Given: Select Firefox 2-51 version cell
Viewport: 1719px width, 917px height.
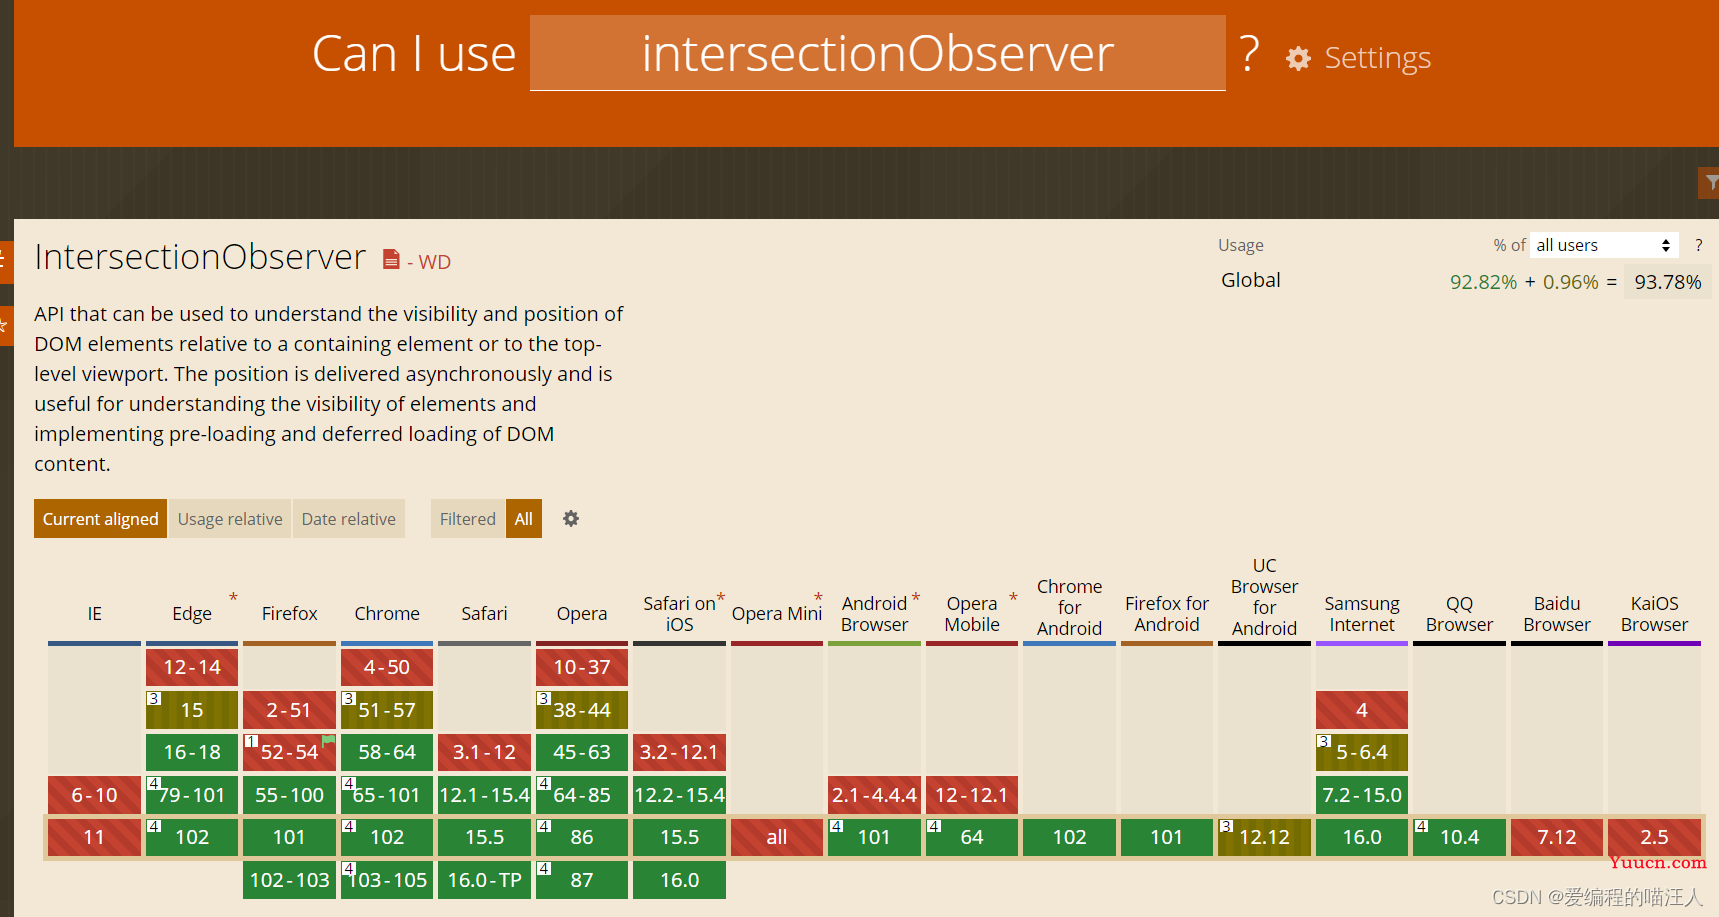Looking at the screenshot, I should (290, 710).
